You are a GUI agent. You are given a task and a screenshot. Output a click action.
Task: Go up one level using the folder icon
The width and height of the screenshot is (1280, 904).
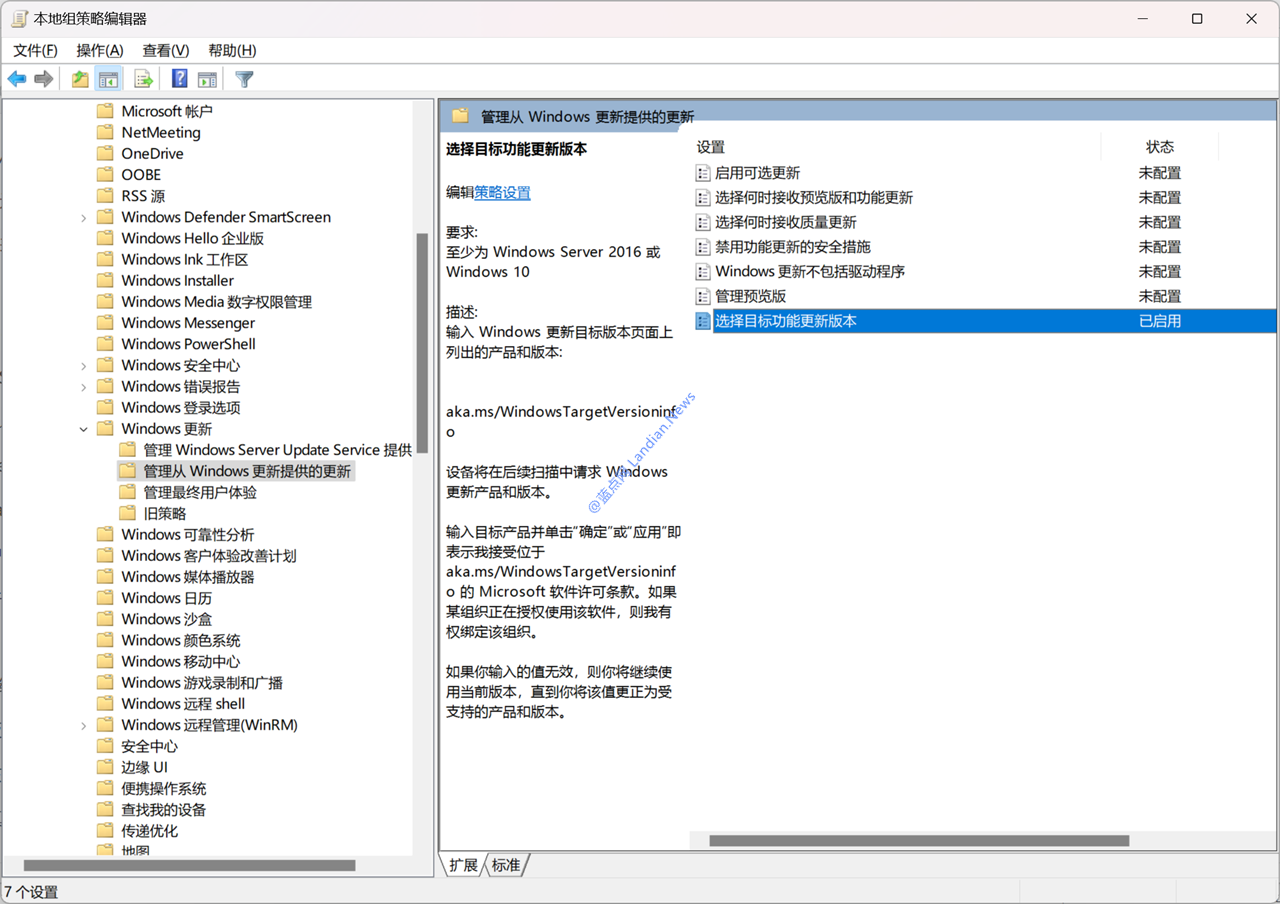(80, 79)
